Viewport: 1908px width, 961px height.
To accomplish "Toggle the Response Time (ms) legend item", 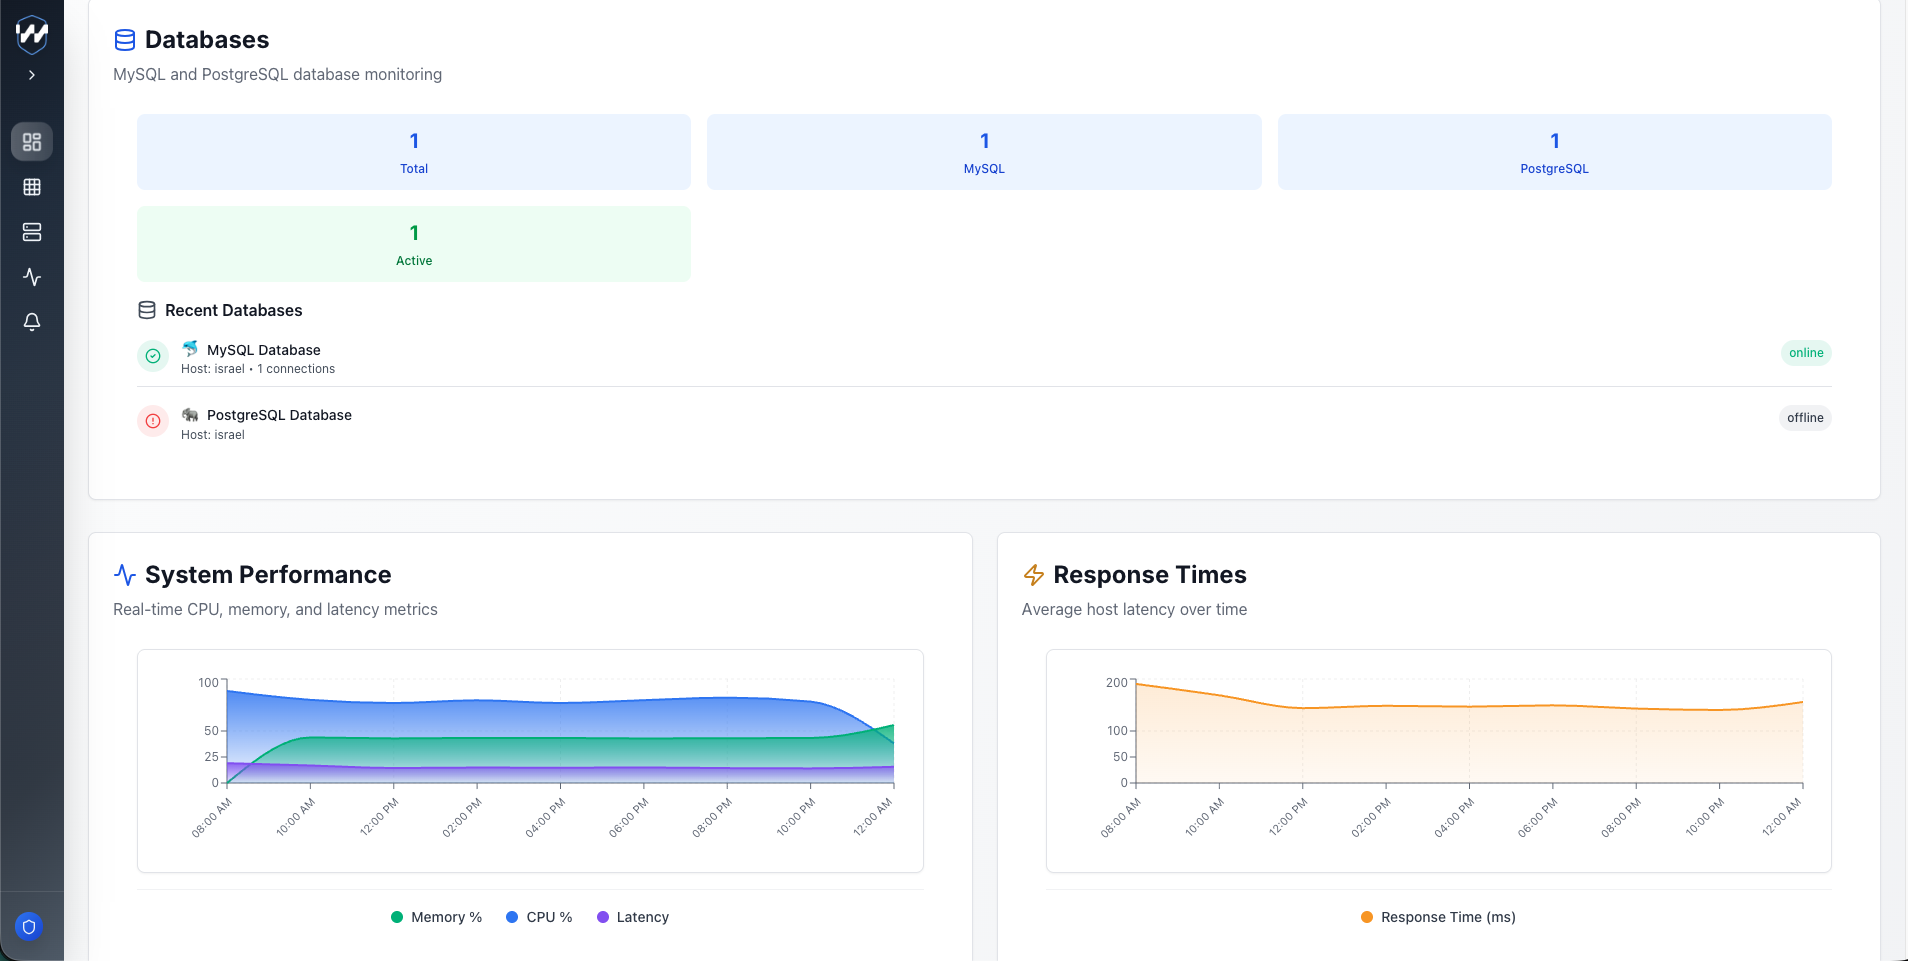I will tap(1438, 917).
